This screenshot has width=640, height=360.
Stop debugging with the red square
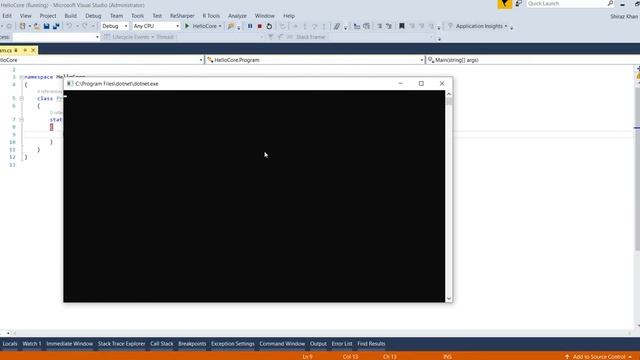click(x=260, y=26)
